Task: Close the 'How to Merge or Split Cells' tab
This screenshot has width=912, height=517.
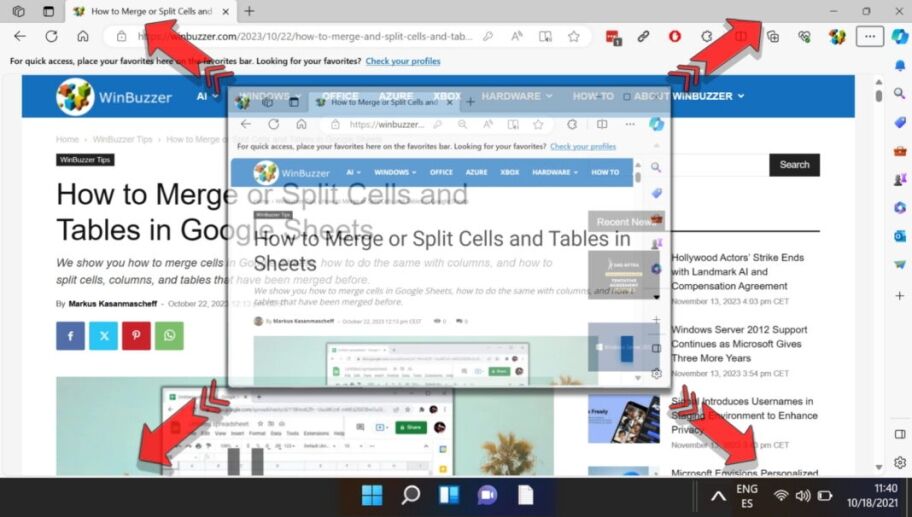Action: click(226, 11)
